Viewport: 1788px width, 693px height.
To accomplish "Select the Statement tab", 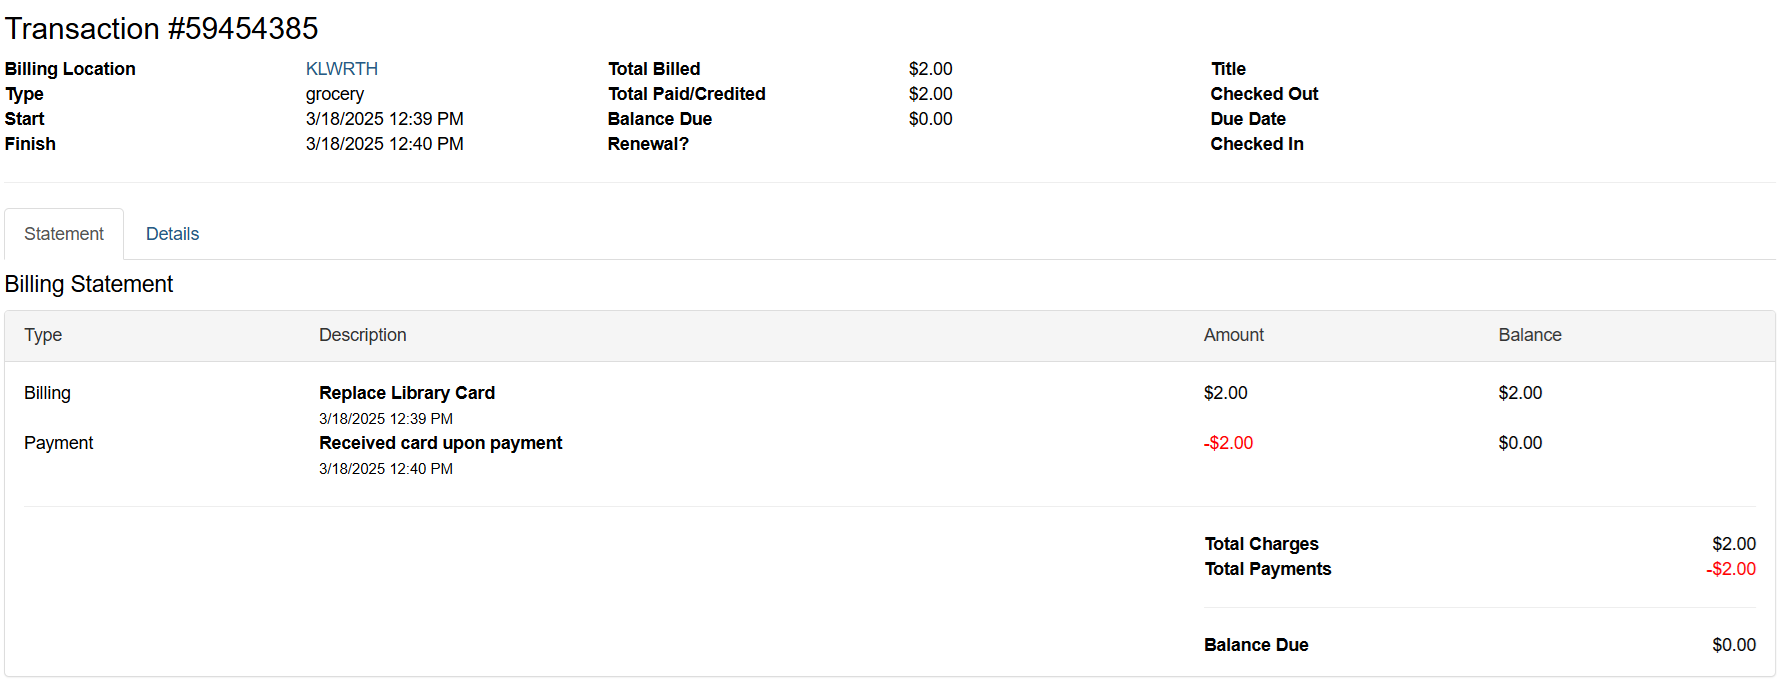I will tap(64, 234).
